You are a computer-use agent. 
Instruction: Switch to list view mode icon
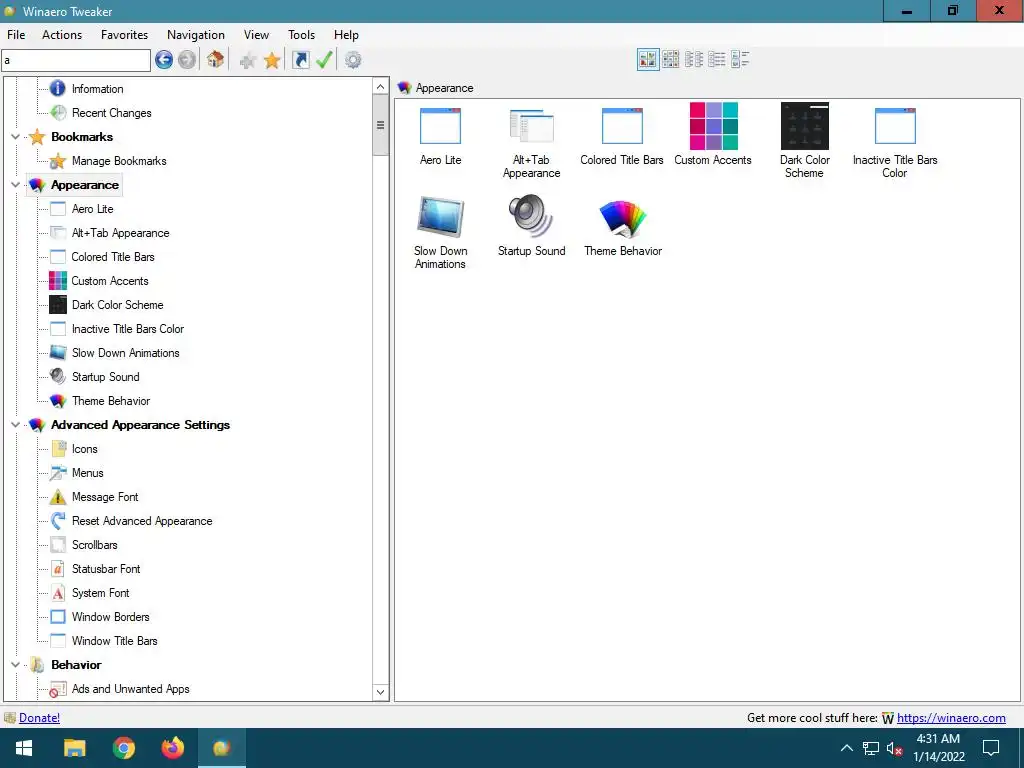(694, 59)
